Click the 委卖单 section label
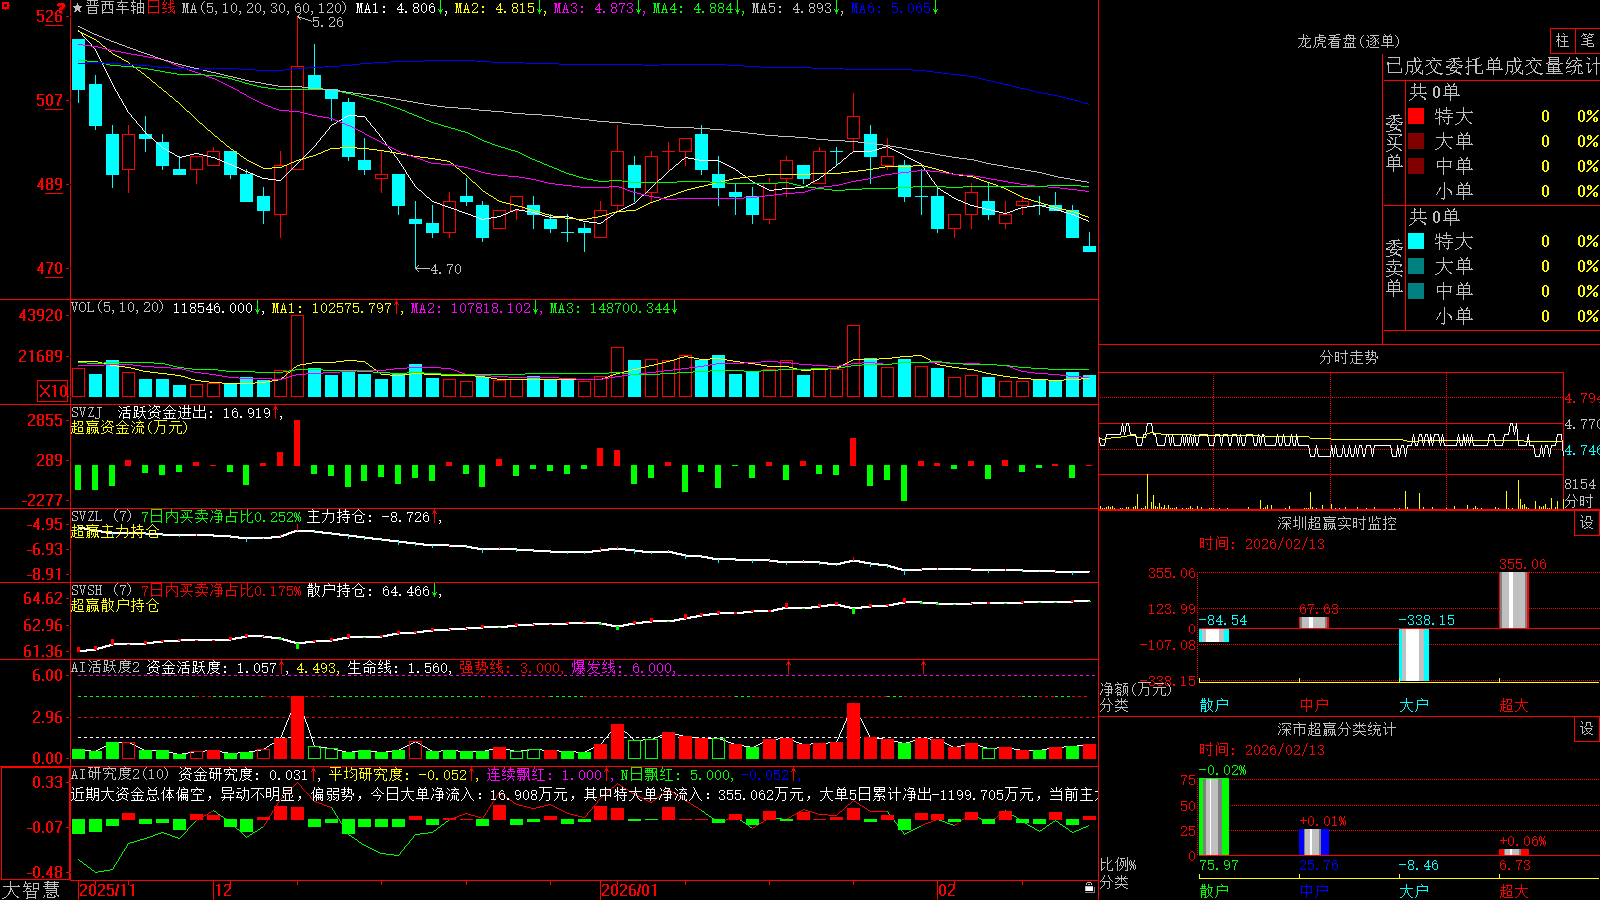This screenshot has width=1600, height=900. click(1394, 267)
